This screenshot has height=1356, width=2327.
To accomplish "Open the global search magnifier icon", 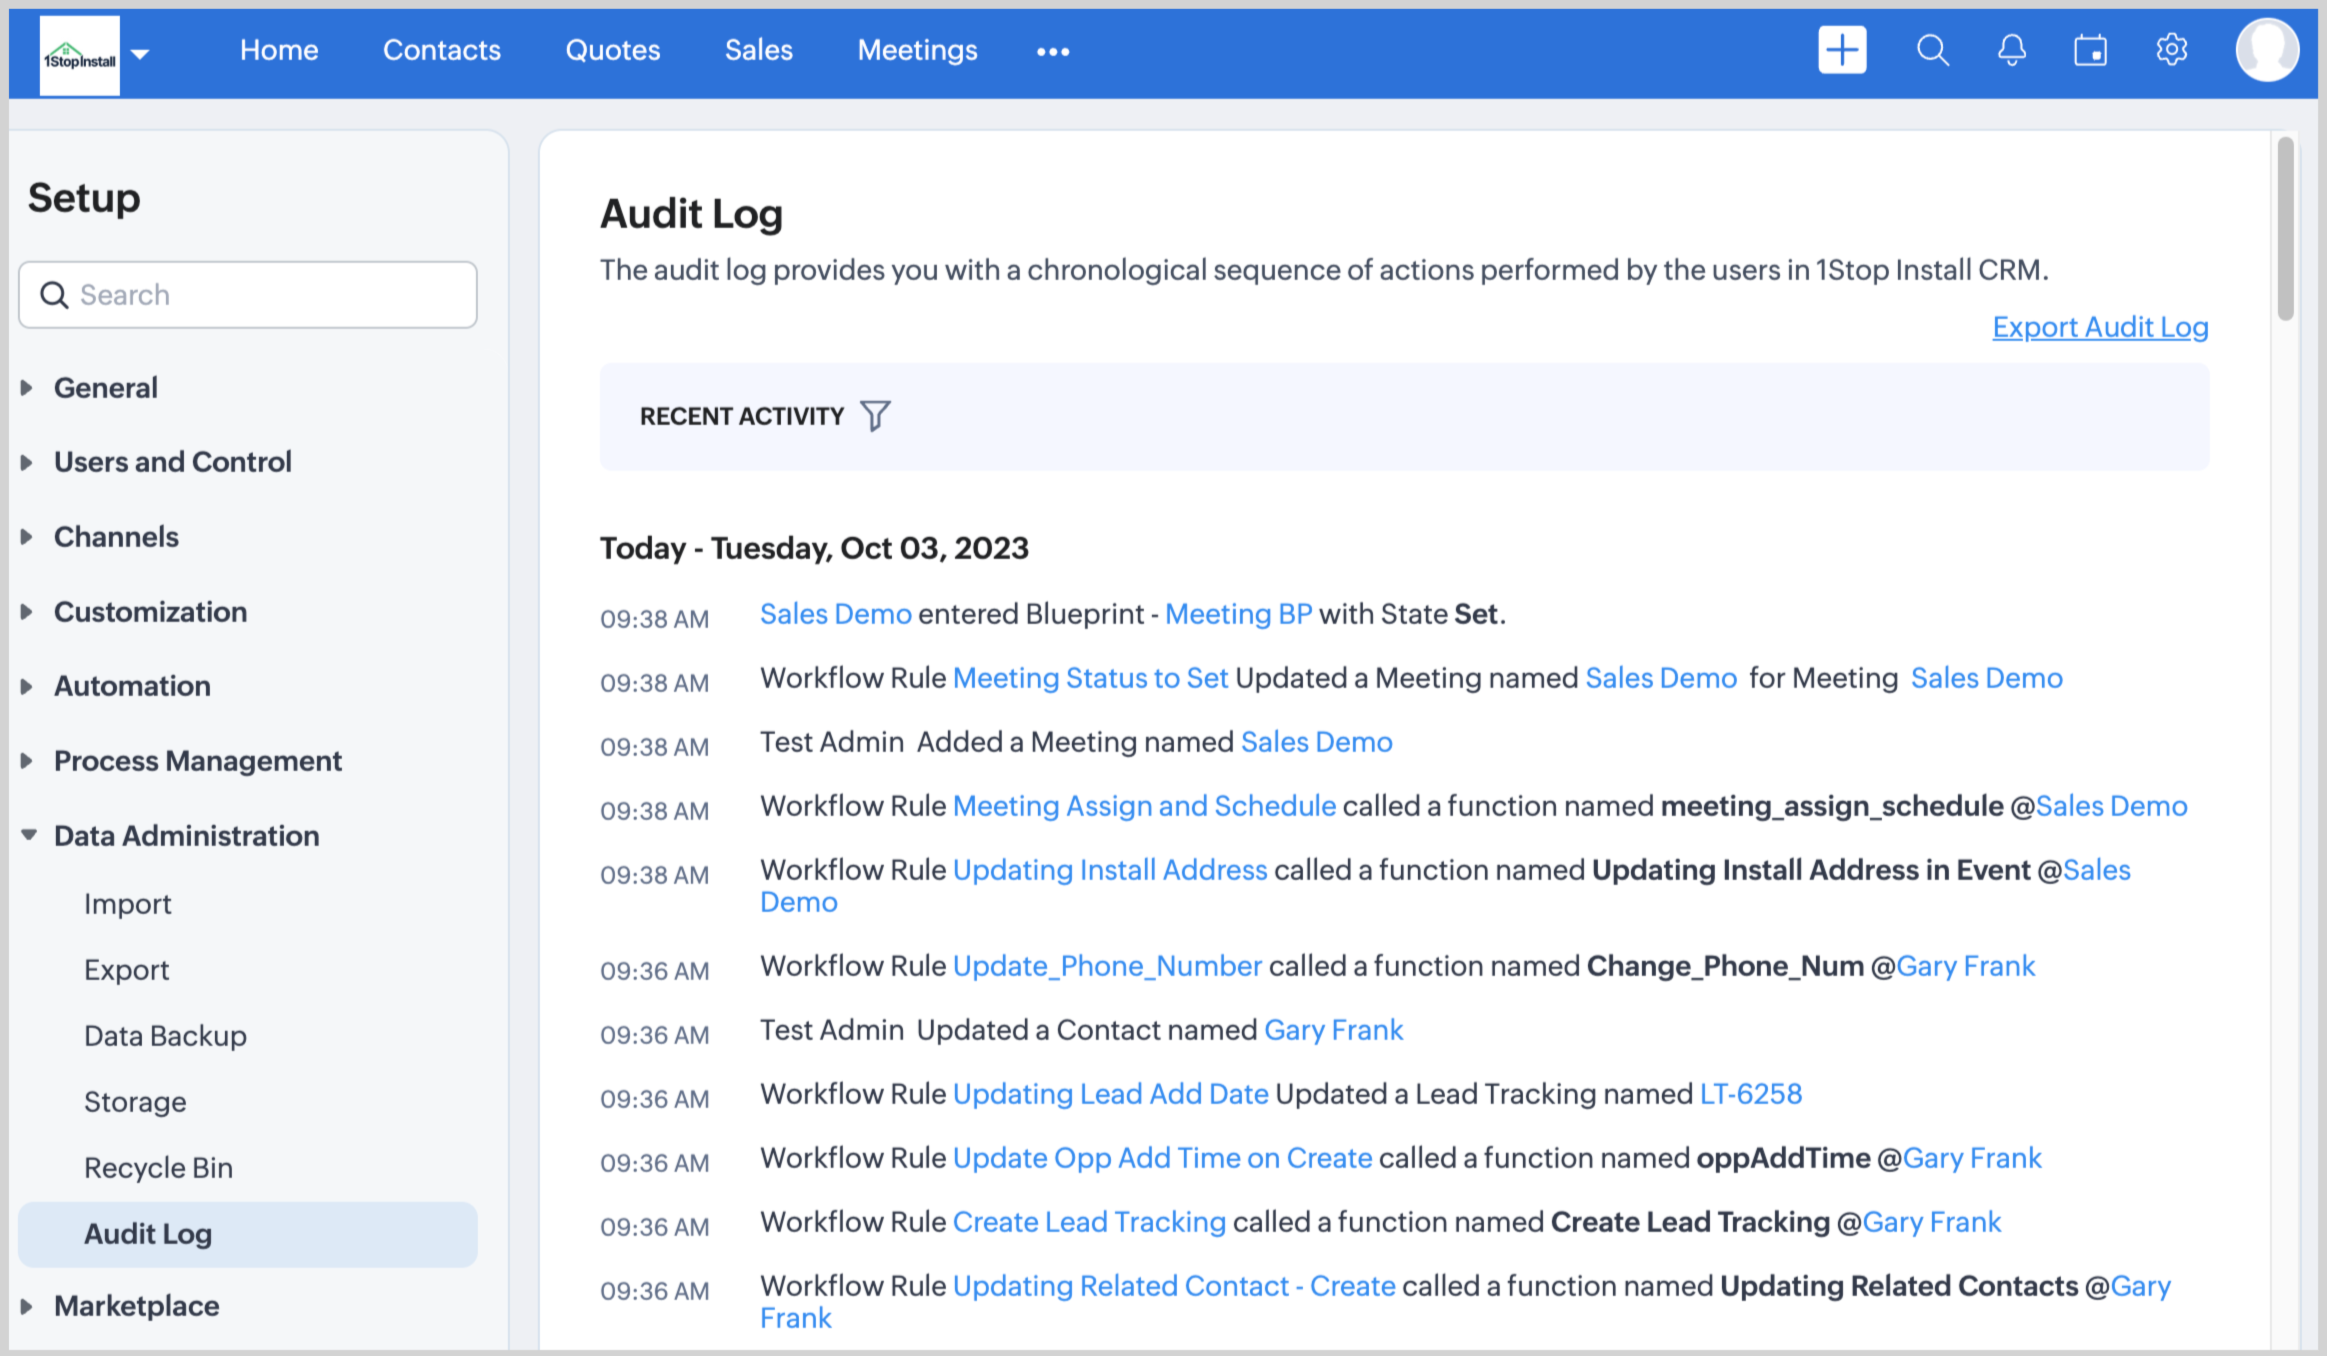I will pyautogui.click(x=1932, y=50).
